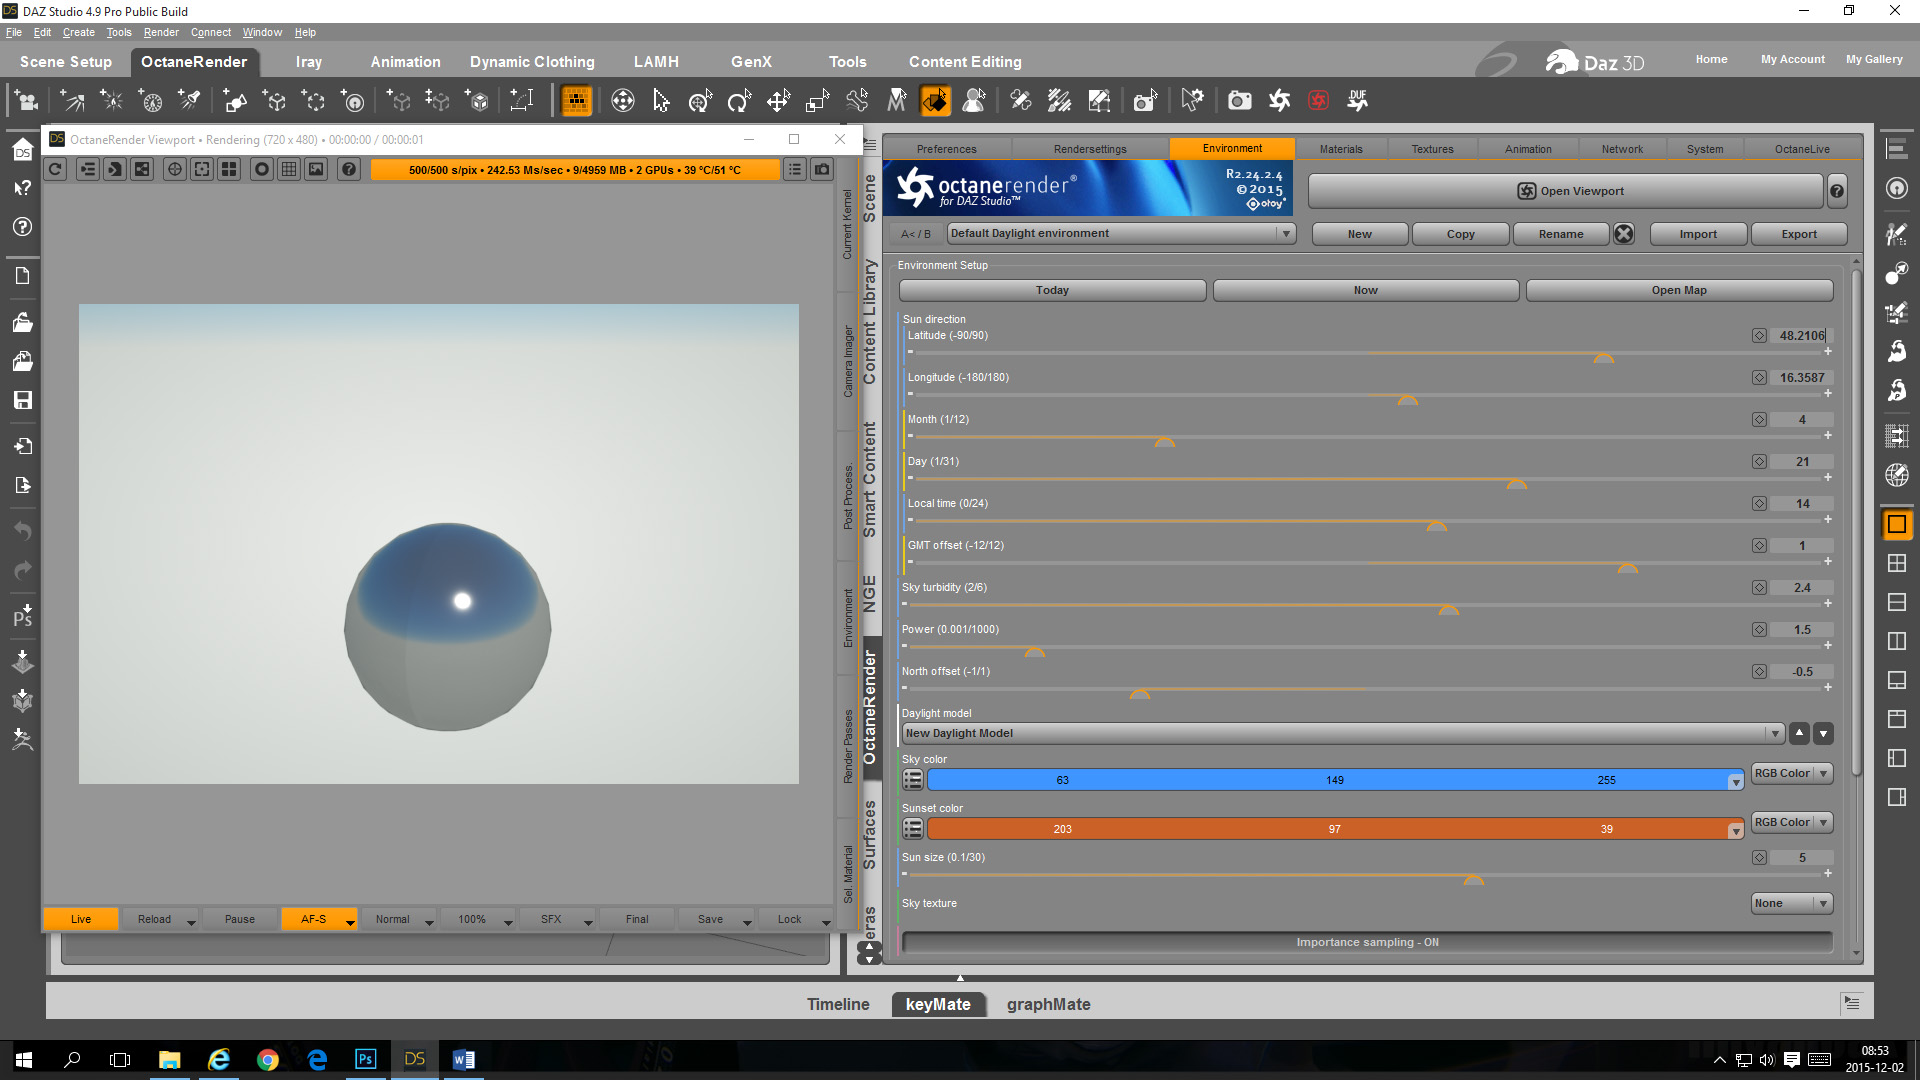Open the New Daylight Model dropdown
Screen dimensions: 1920x1080
1343,733
